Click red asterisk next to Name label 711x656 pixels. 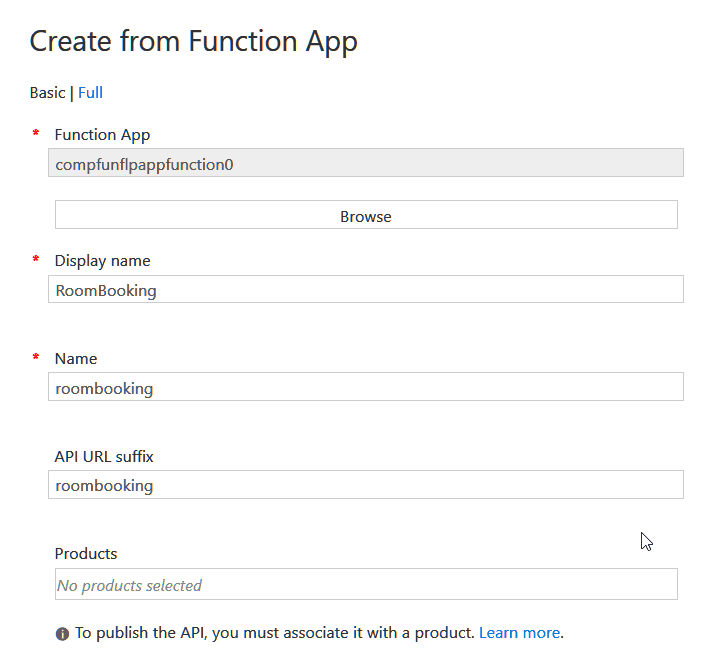[x=36, y=356]
